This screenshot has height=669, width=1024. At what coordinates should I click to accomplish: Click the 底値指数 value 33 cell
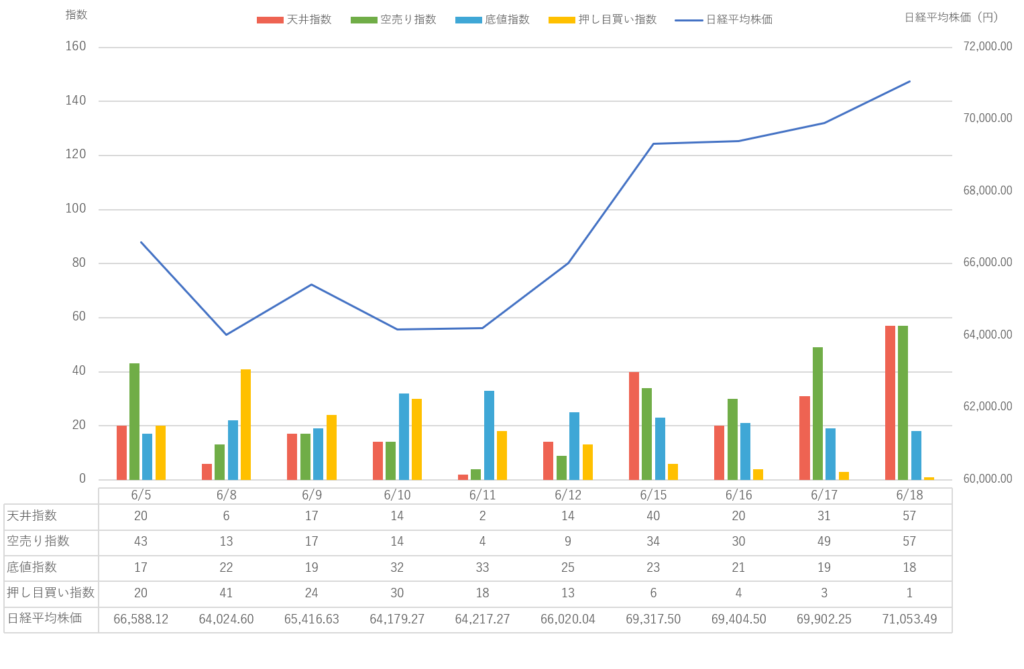tap(482, 567)
